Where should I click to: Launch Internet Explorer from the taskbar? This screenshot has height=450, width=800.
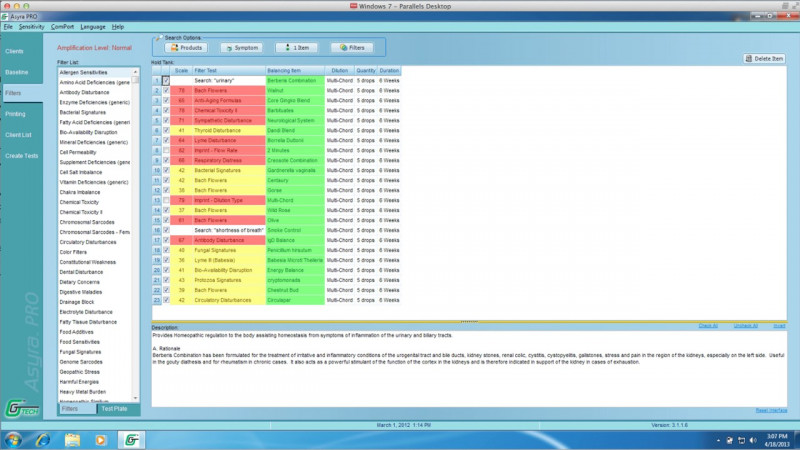pyautogui.click(x=42, y=440)
